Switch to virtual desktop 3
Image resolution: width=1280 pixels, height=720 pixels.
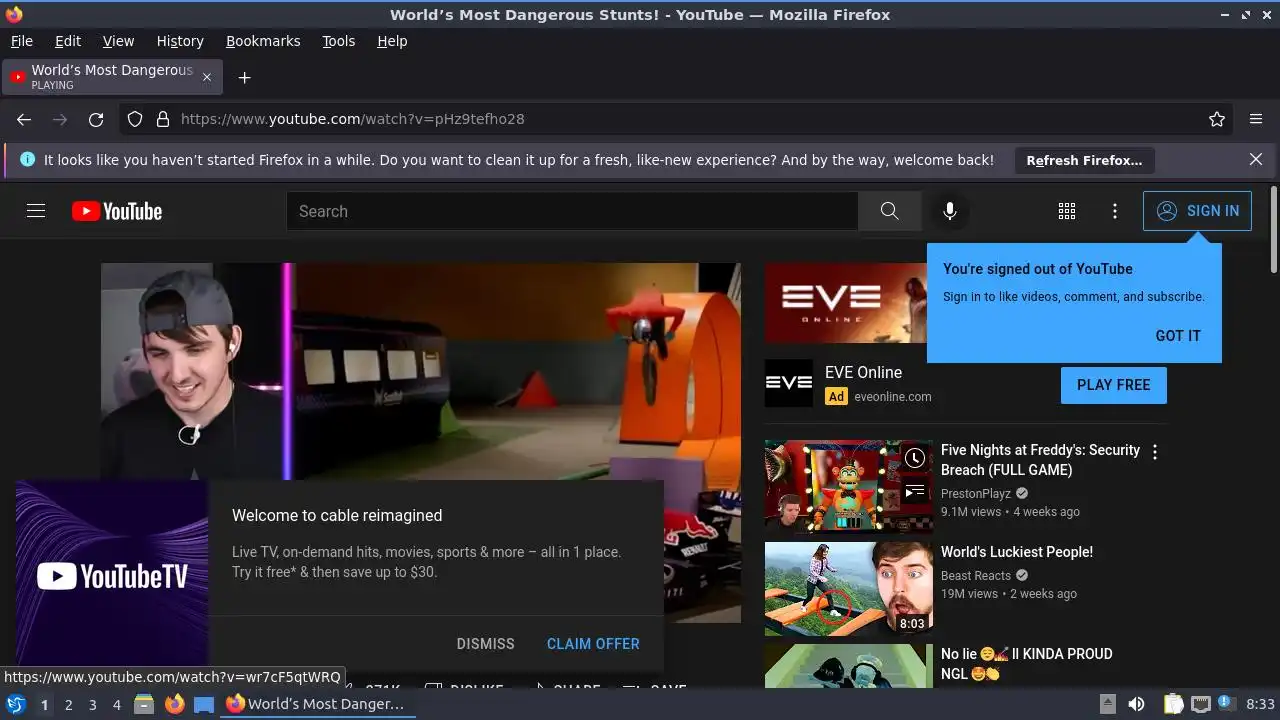pos(93,705)
